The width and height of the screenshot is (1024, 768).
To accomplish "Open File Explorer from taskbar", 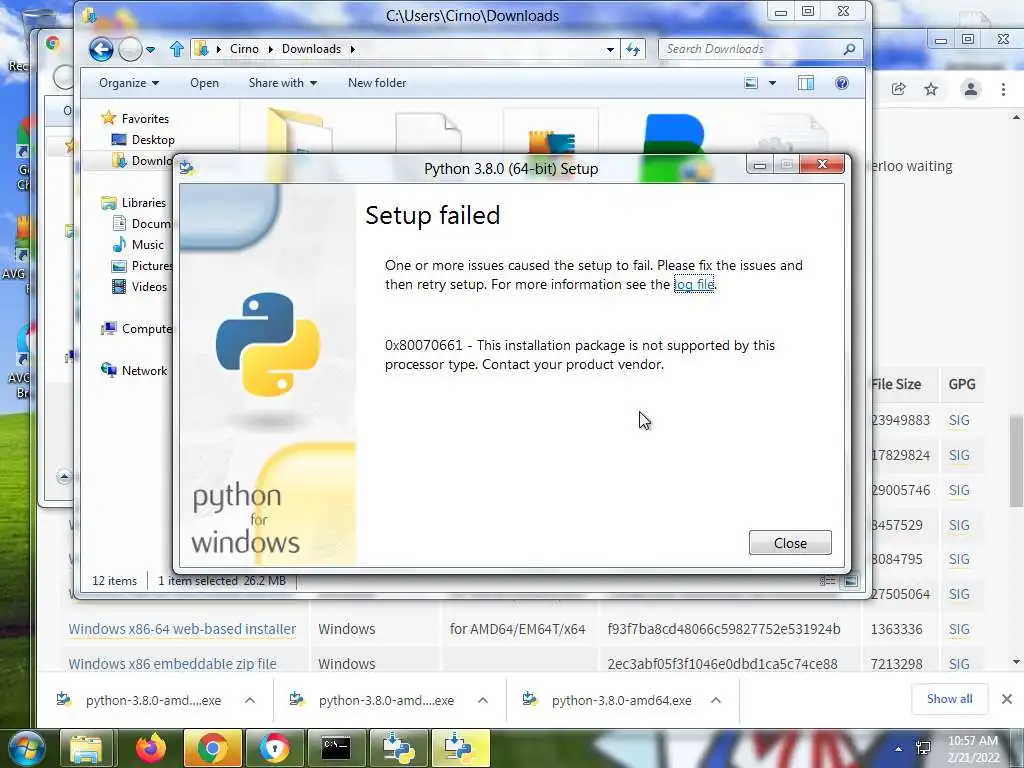I will tap(86, 748).
